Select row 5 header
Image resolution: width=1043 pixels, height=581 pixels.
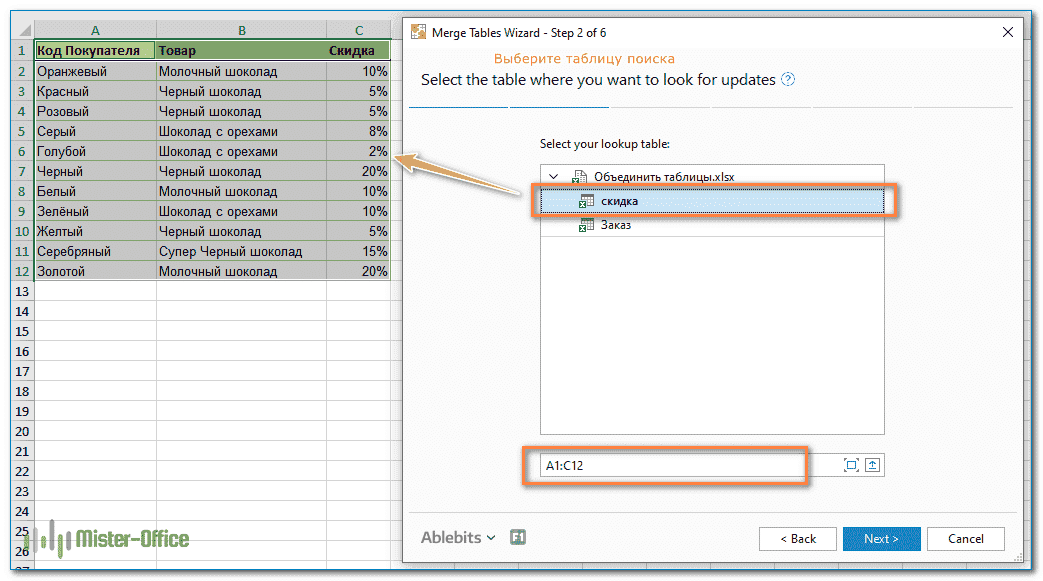(x=22, y=131)
